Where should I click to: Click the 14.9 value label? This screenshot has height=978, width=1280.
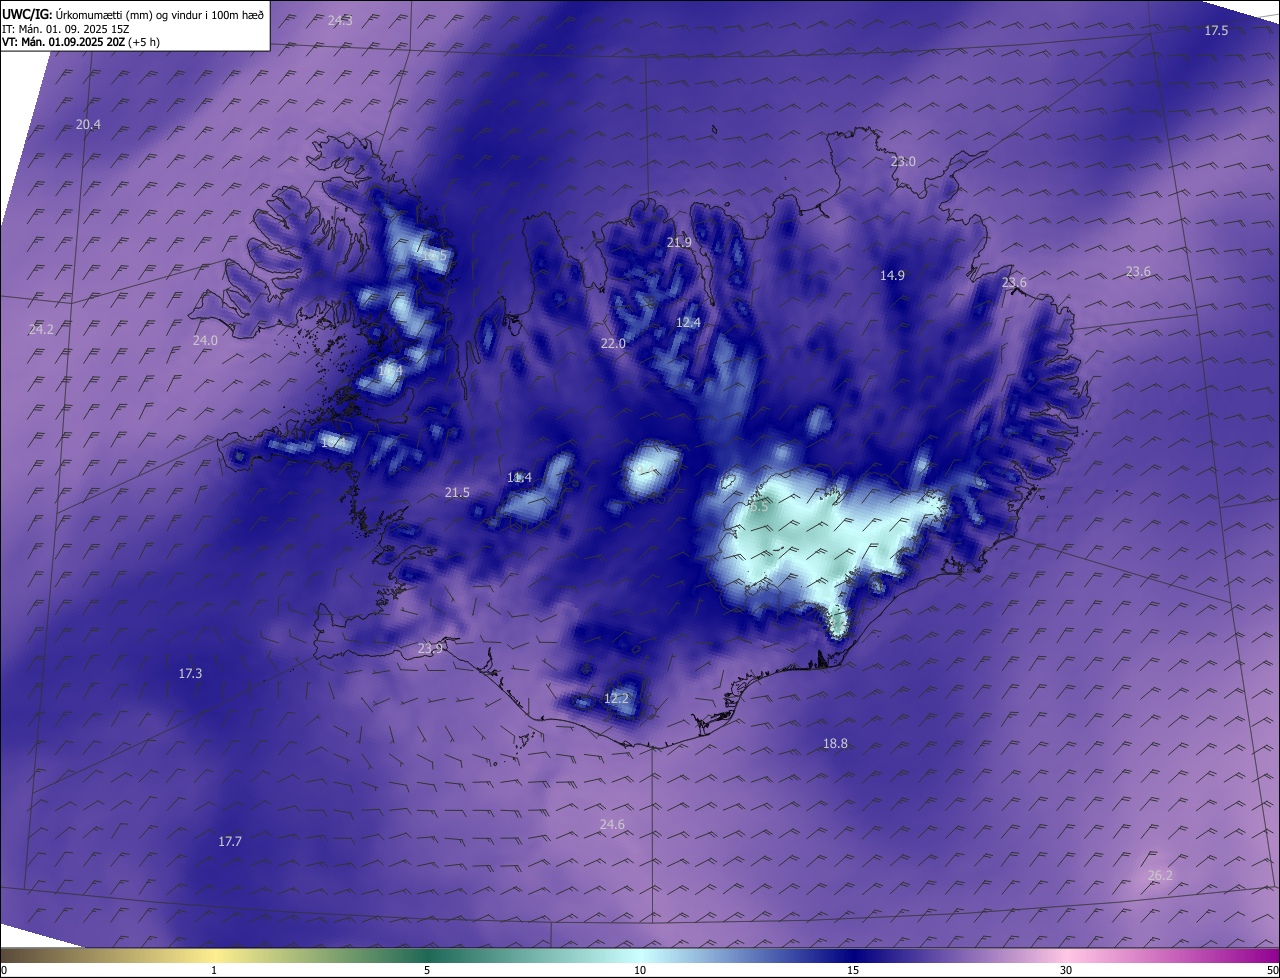(x=892, y=275)
